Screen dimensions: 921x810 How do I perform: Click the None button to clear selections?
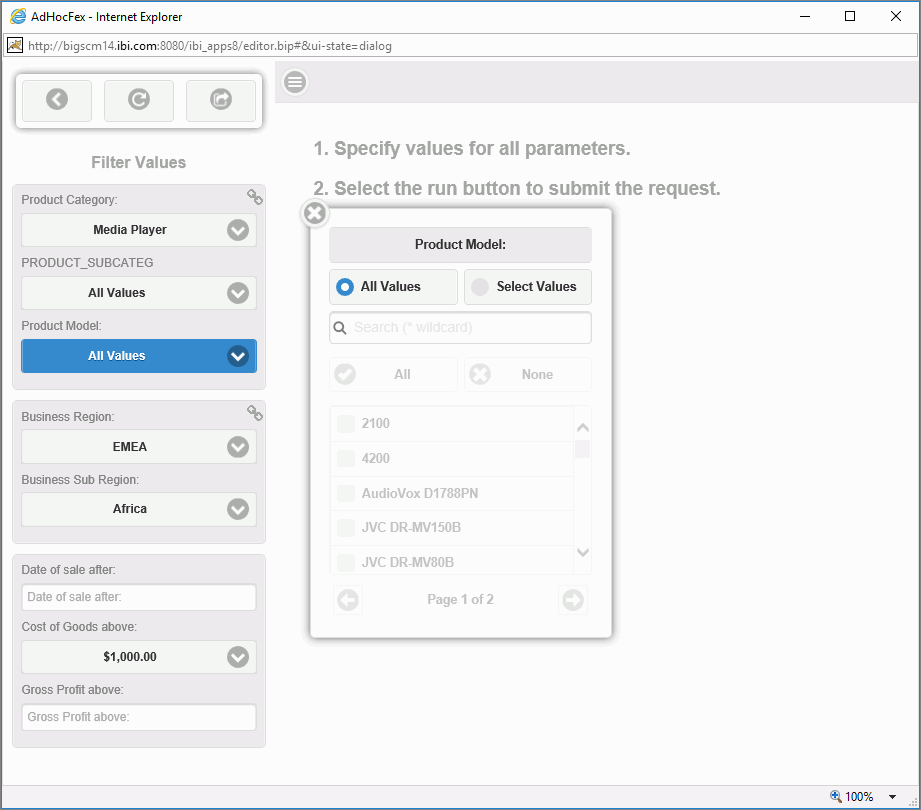pos(527,374)
